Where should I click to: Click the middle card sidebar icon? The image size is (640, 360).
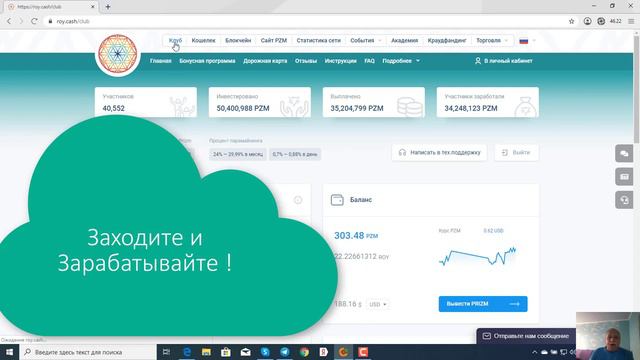coord(624,177)
